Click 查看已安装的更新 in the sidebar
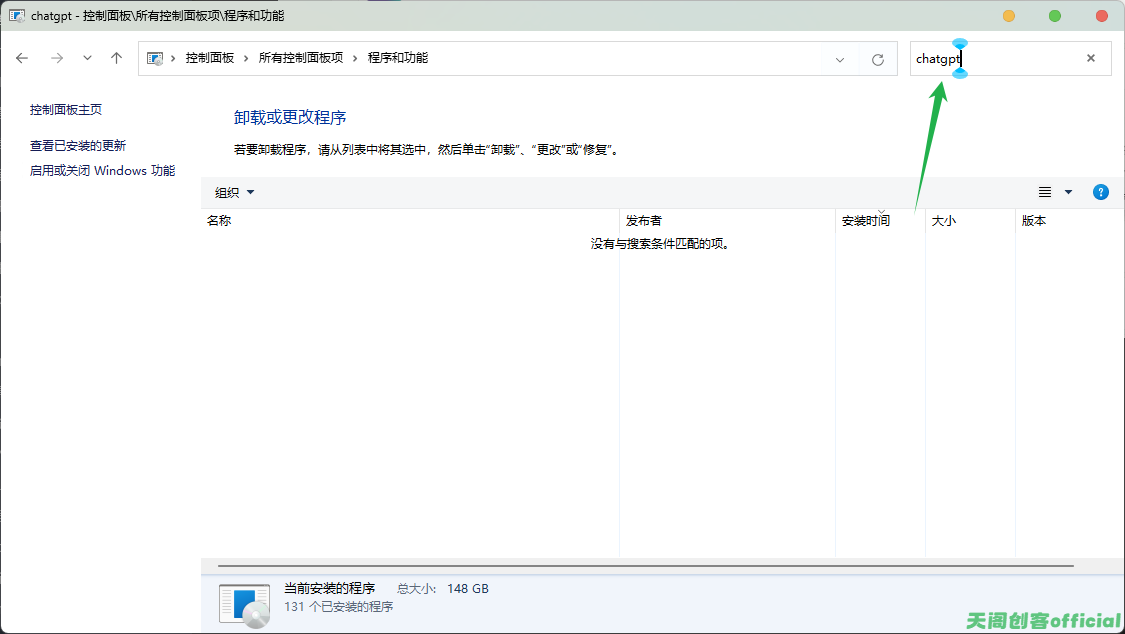 pyautogui.click(x=77, y=144)
